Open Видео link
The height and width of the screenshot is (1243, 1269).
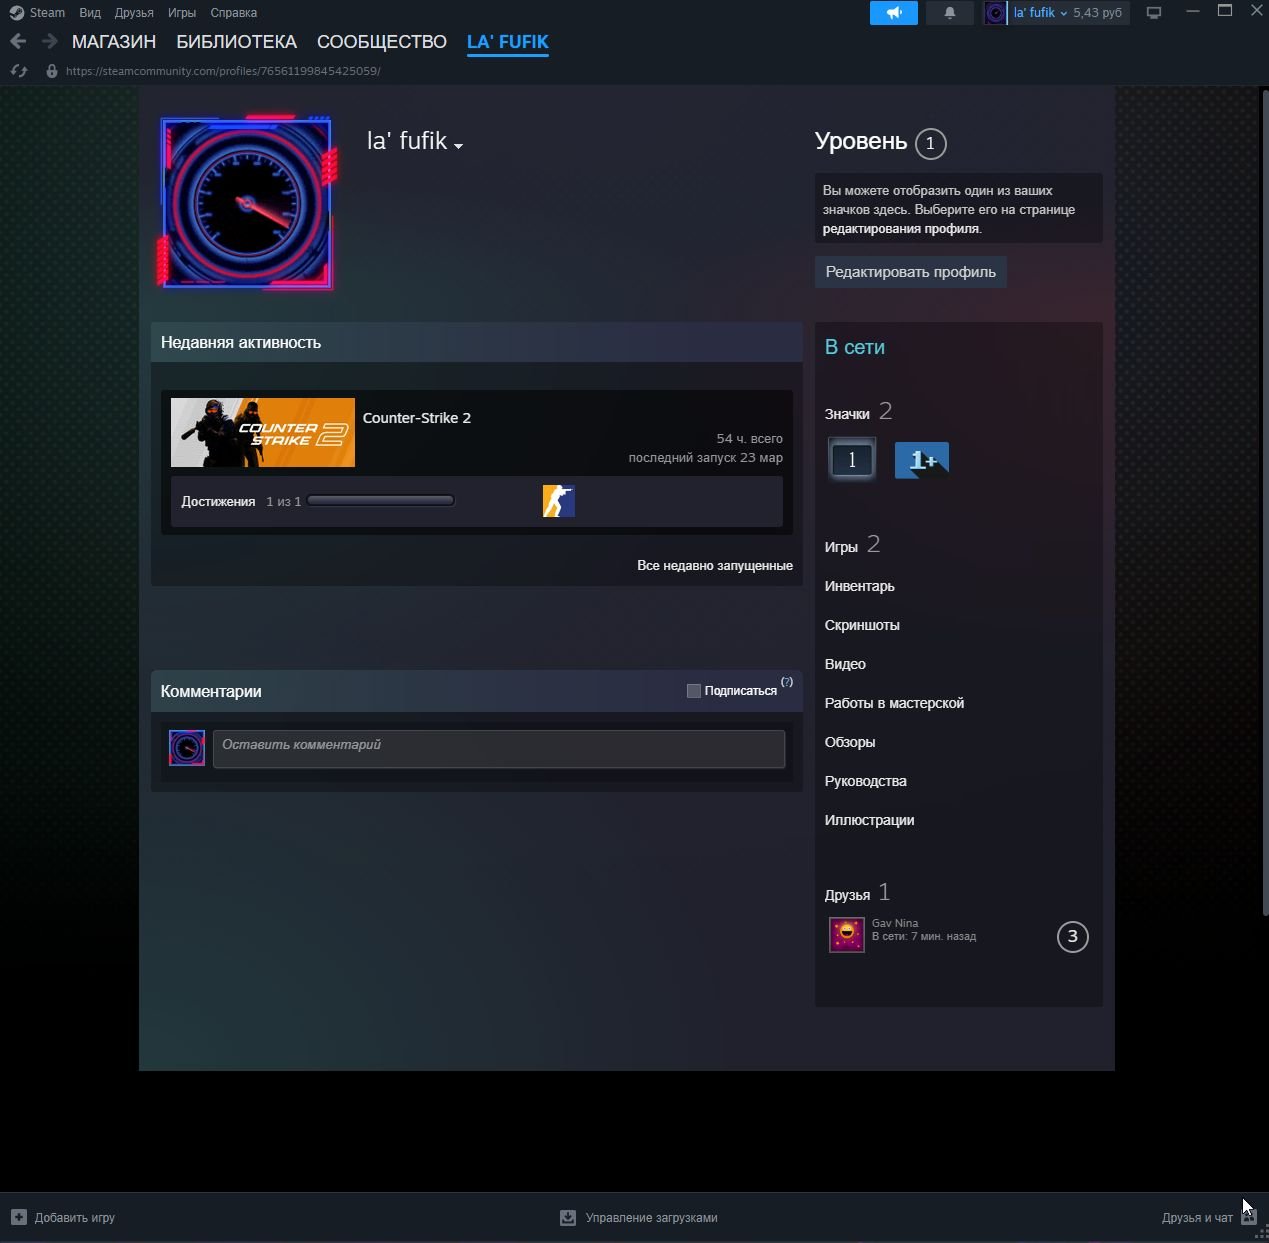(x=845, y=664)
